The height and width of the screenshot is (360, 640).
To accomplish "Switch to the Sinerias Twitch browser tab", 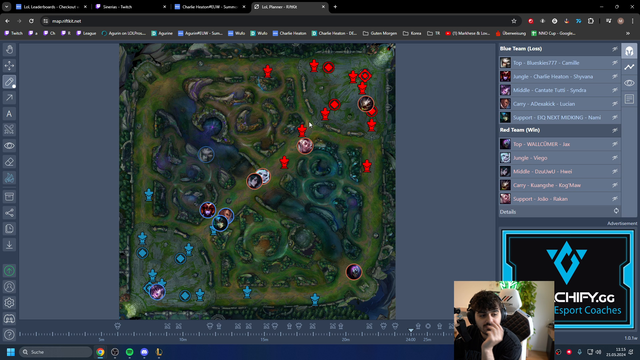I will (x=131, y=7).
